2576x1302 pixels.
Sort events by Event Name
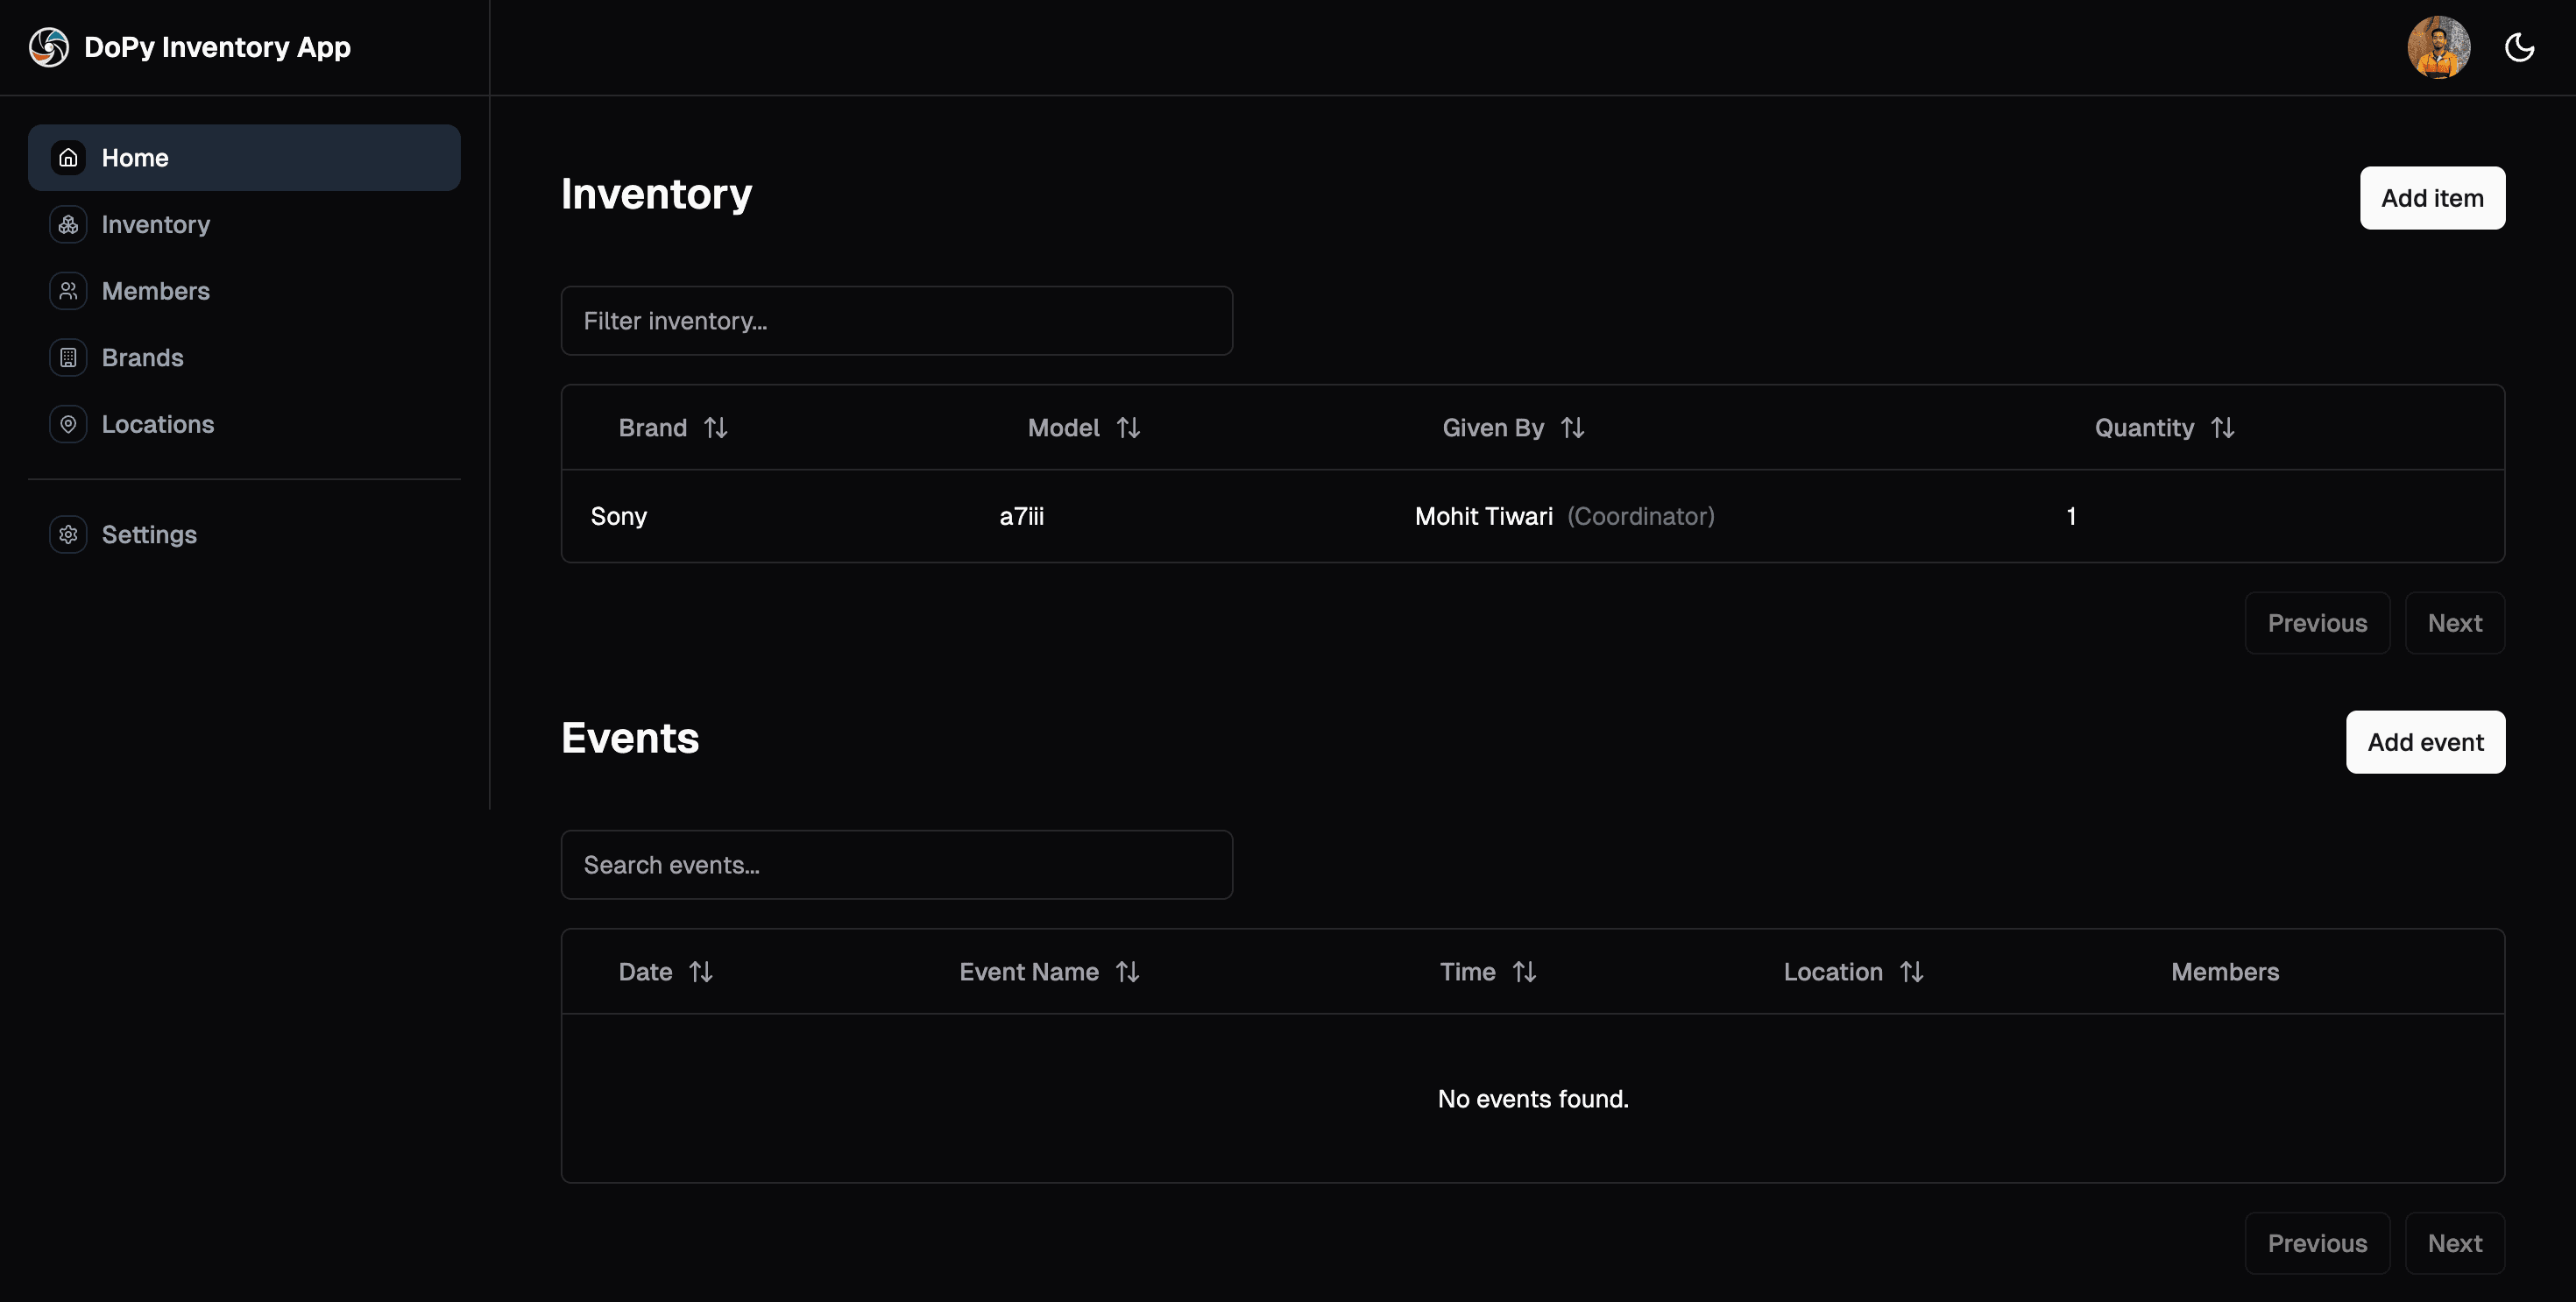tap(1129, 971)
